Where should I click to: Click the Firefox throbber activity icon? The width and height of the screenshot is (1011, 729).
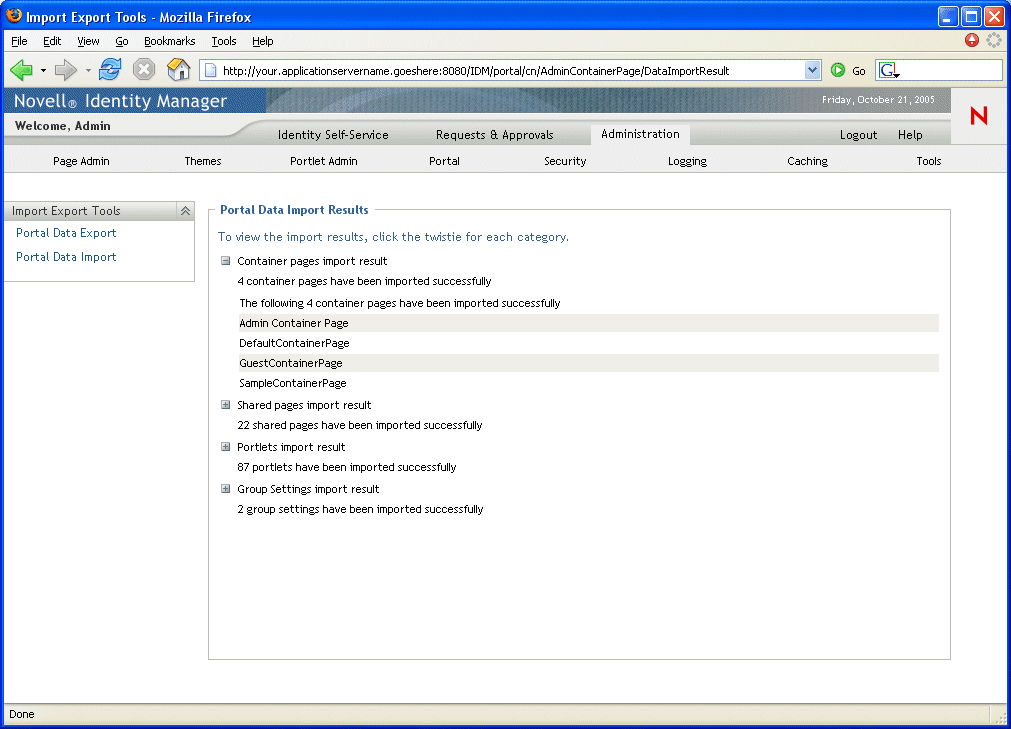coord(994,40)
